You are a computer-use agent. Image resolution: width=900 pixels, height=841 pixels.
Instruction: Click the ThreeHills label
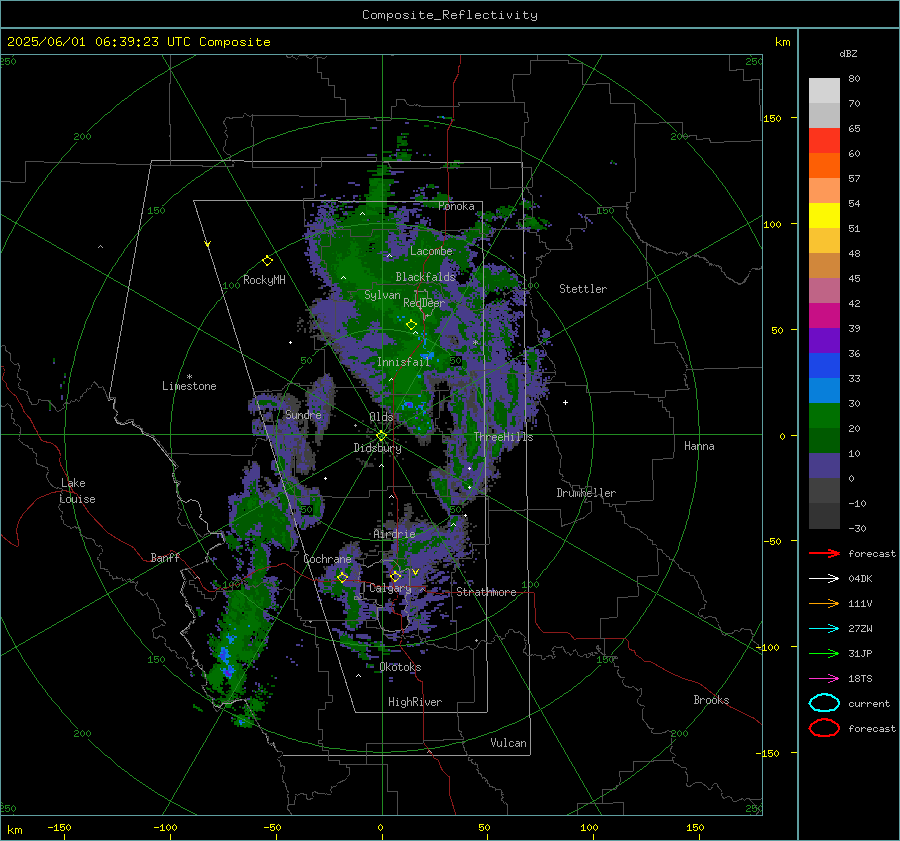point(503,437)
